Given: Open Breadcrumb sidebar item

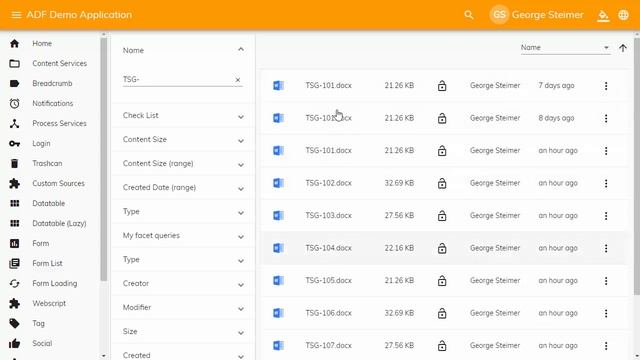Looking at the screenshot, I should [52, 83].
